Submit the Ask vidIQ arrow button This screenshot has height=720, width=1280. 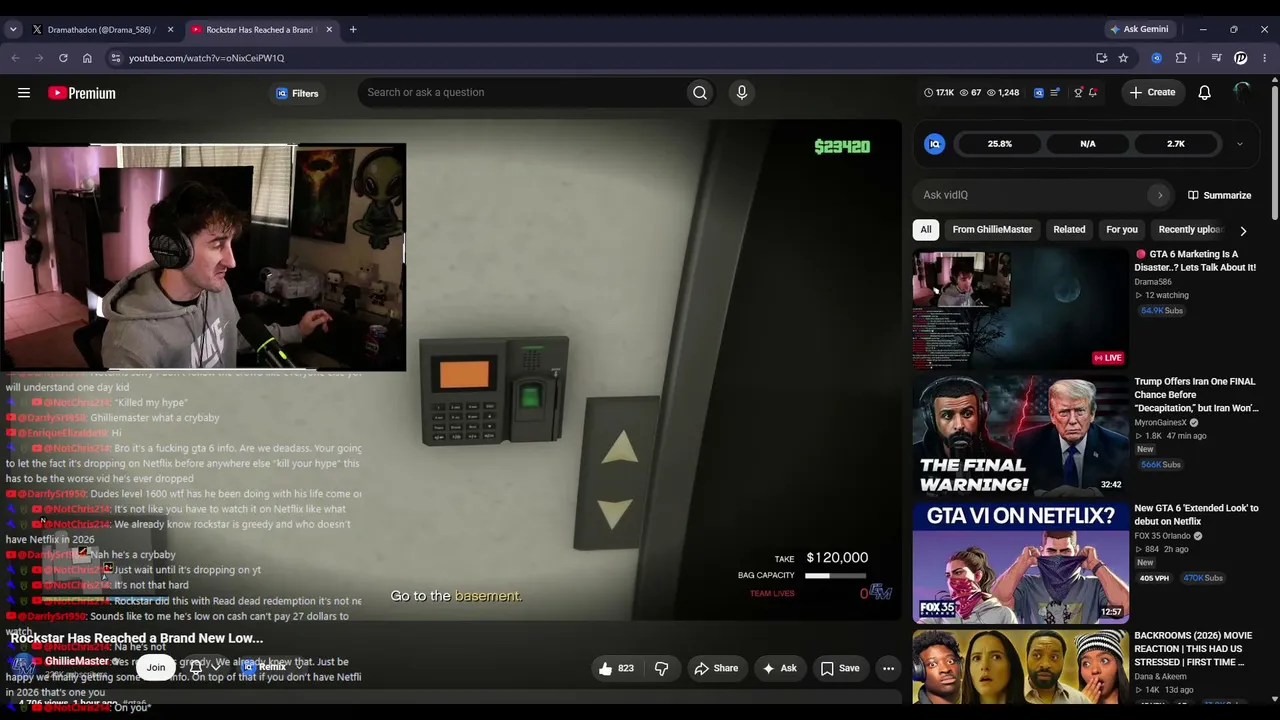click(x=1160, y=195)
